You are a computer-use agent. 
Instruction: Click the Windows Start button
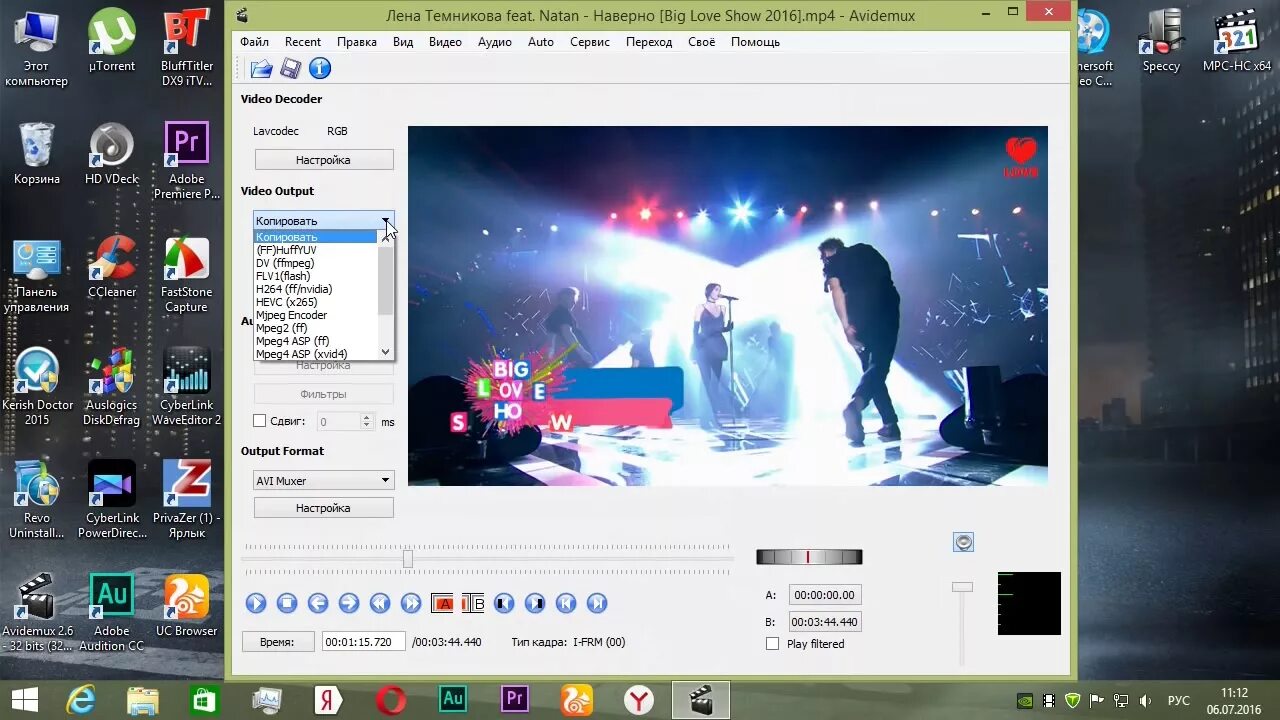click(25, 699)
